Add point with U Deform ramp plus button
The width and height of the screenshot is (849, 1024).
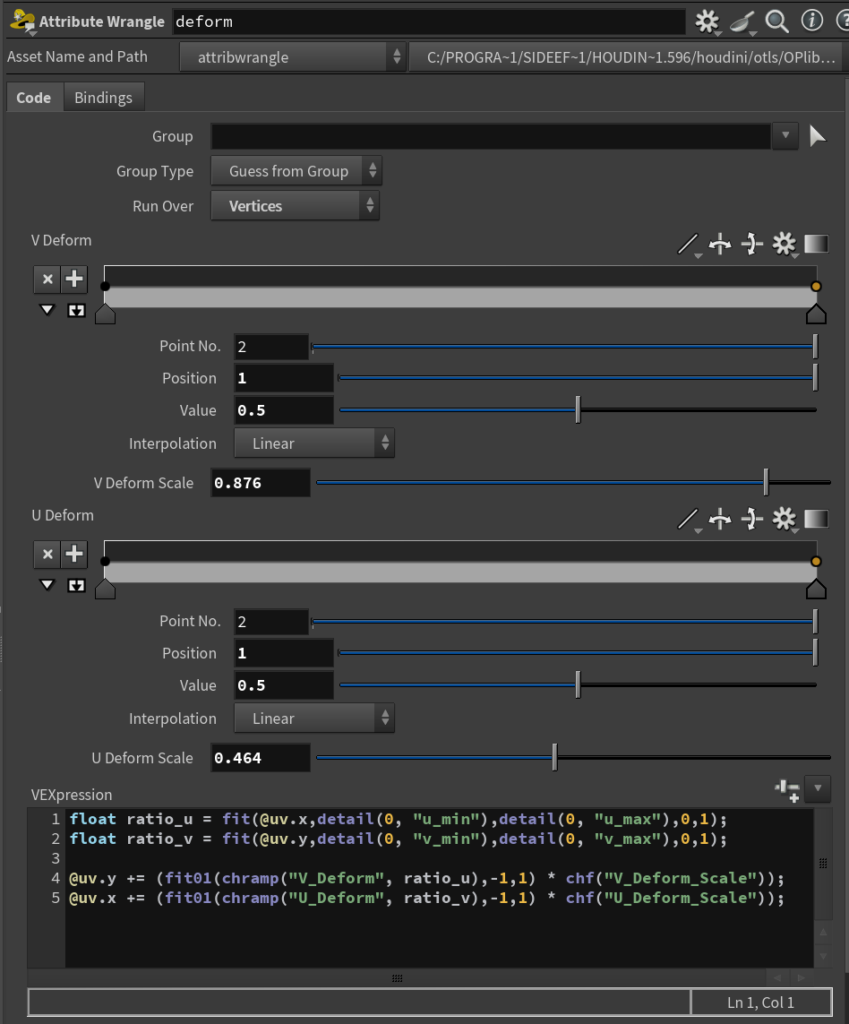point(74,554)
